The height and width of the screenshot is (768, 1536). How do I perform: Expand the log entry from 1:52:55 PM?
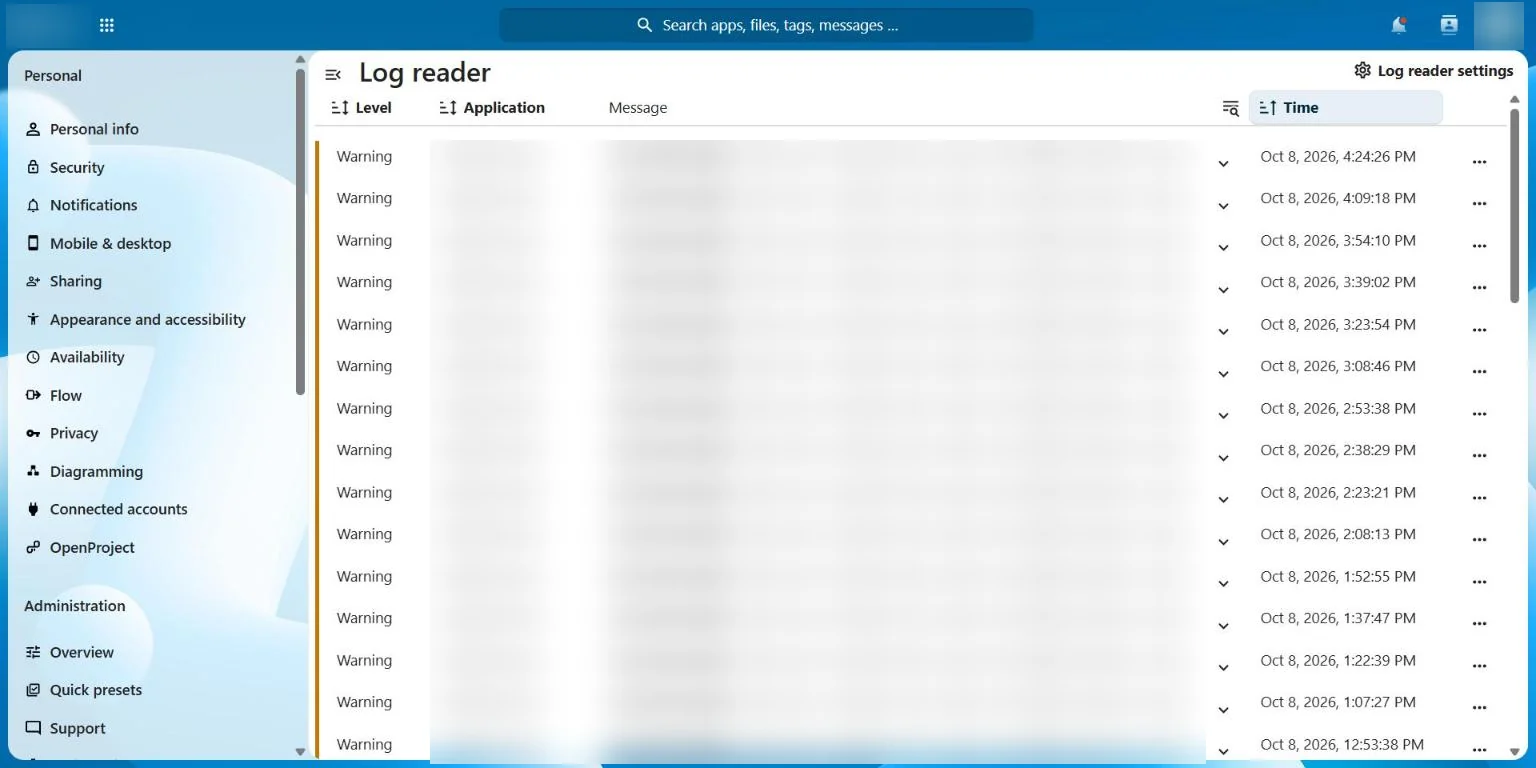point(1223,583)
